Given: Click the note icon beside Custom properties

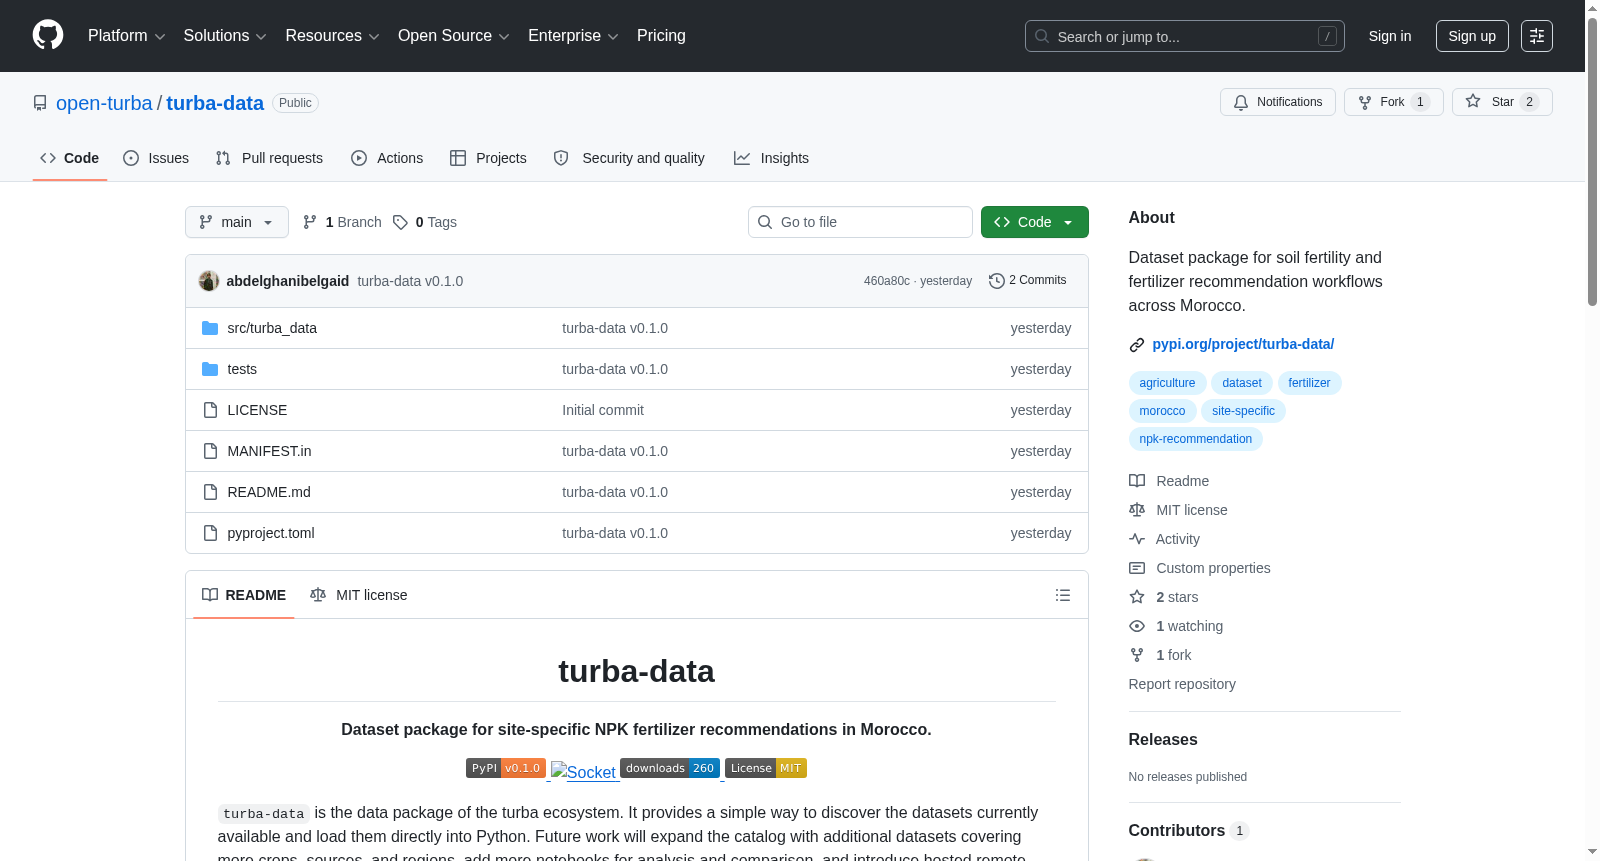Looking at the screenshot, I should click(1137, 568).
